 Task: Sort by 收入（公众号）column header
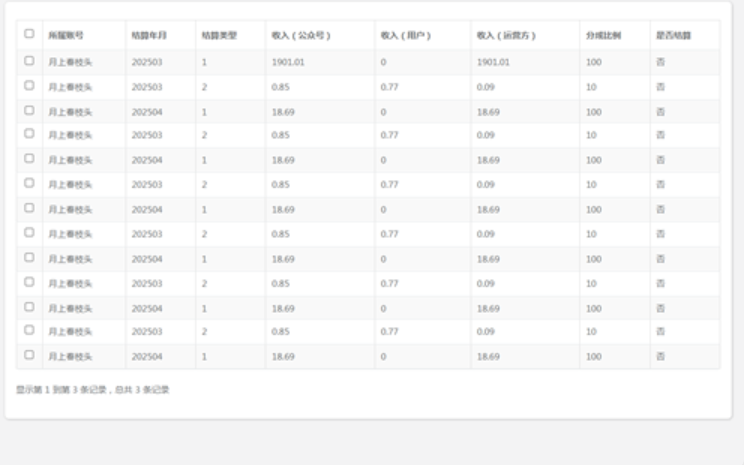click(301, 35)
